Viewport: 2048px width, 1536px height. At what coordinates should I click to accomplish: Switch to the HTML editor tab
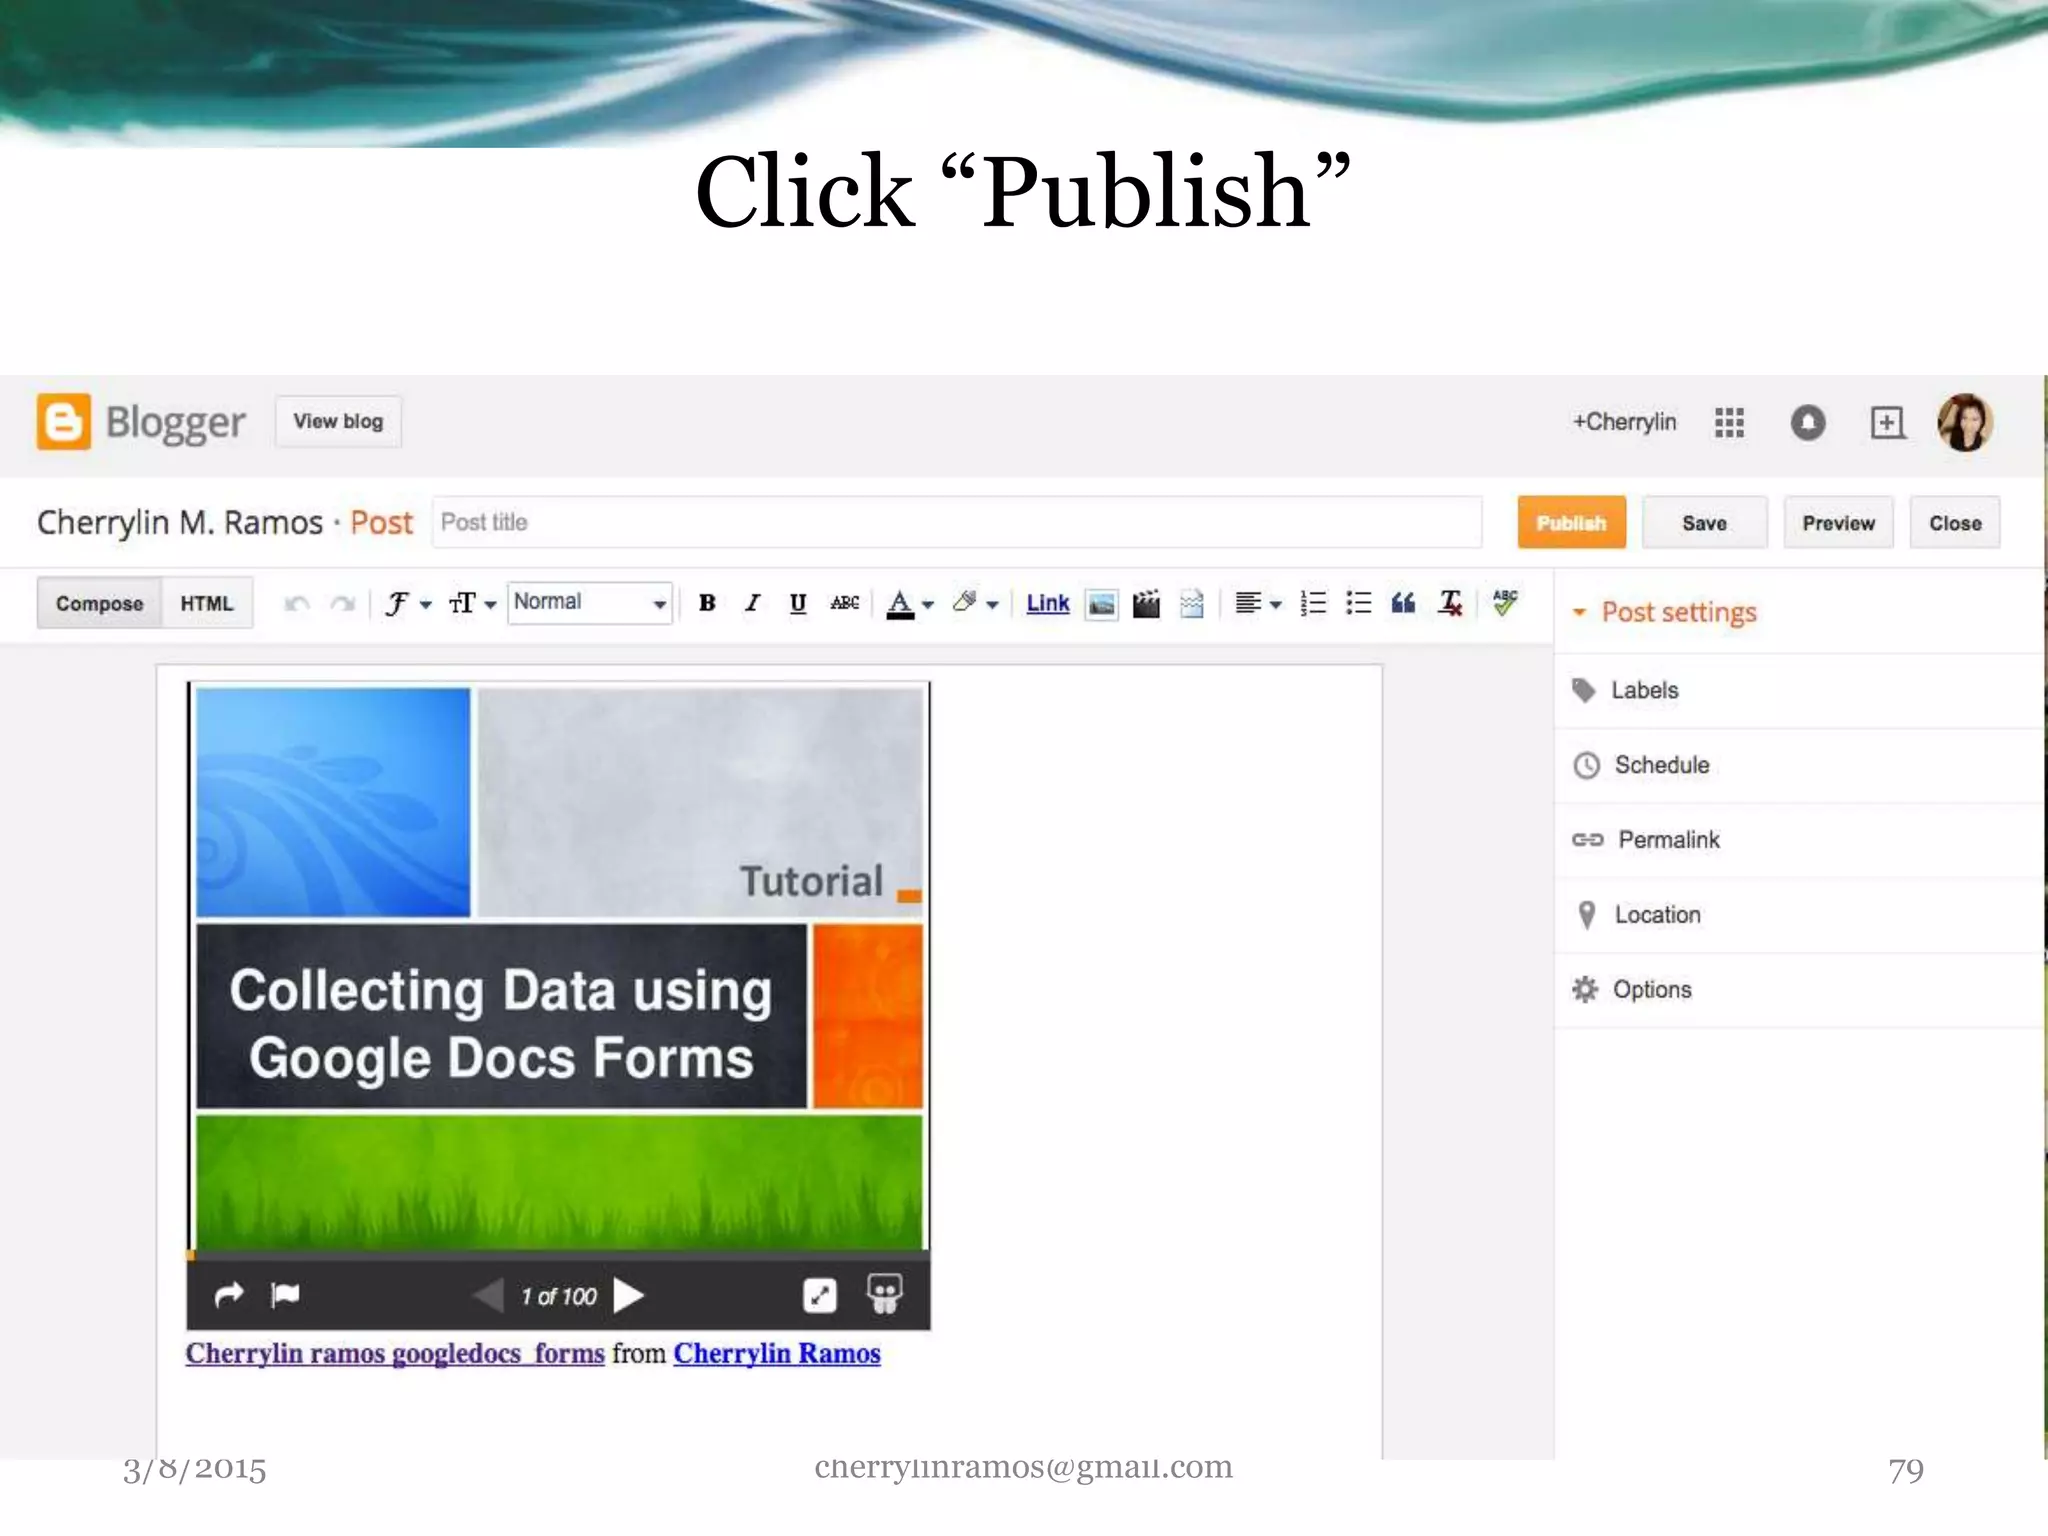pyautogui.click(x=206, y=603)
